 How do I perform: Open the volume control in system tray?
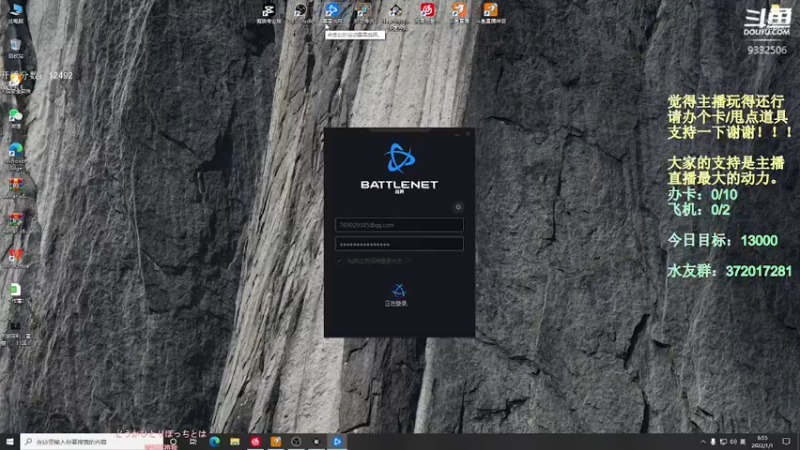pos(733,442)
